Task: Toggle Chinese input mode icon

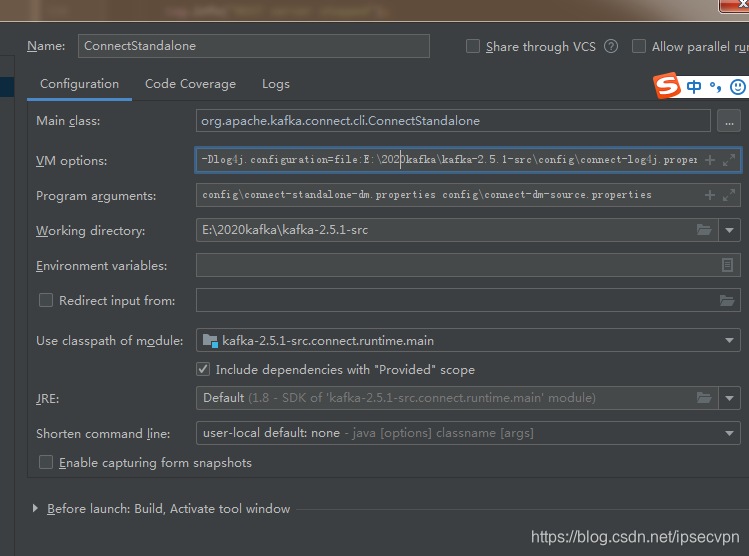Action: [694, 86]
